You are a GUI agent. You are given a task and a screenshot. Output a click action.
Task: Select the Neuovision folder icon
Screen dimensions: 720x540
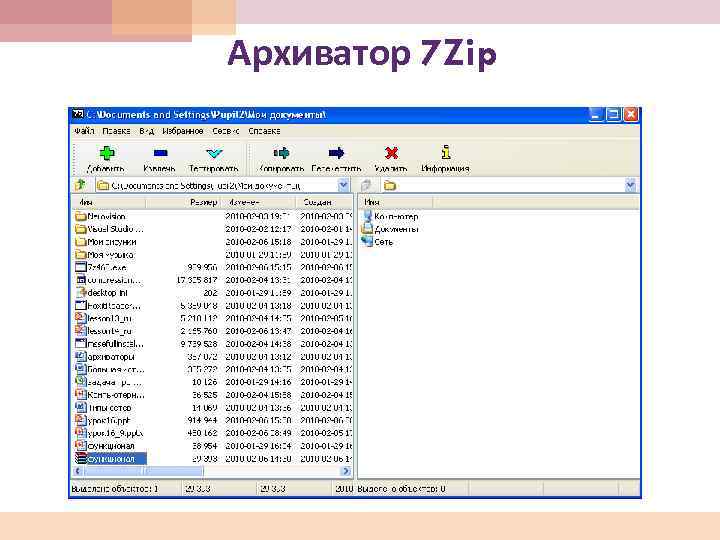coord(81,216)
